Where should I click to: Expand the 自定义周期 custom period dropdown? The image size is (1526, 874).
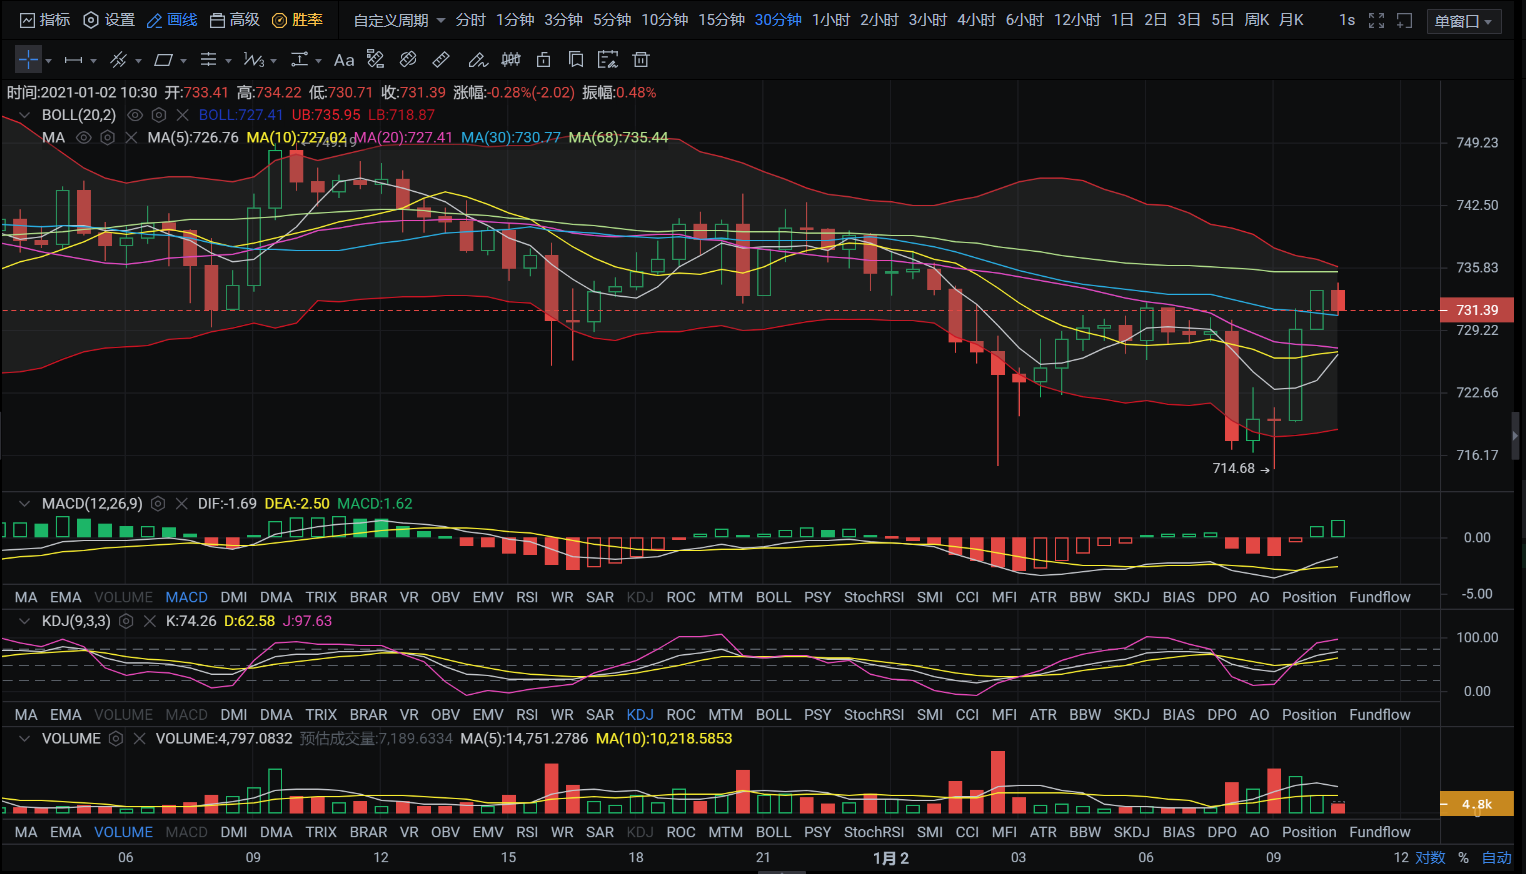click(399, 20)
